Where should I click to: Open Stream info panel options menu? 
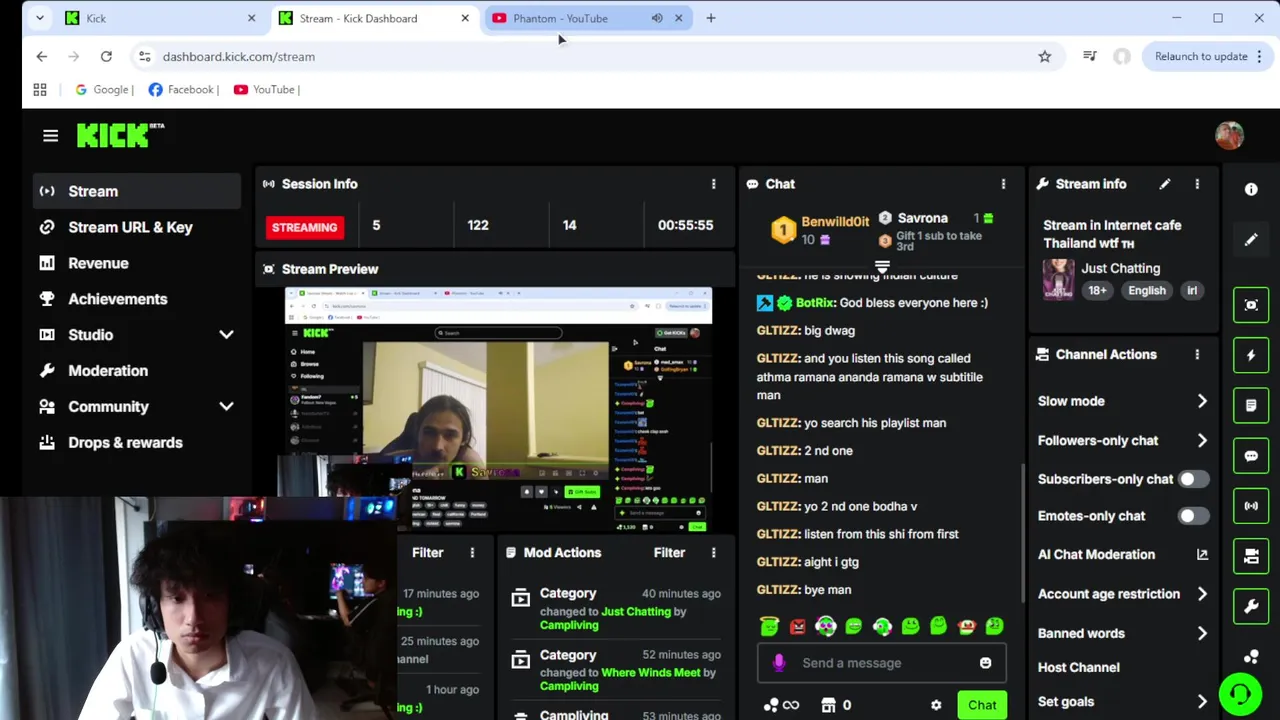coord(1197,184)
